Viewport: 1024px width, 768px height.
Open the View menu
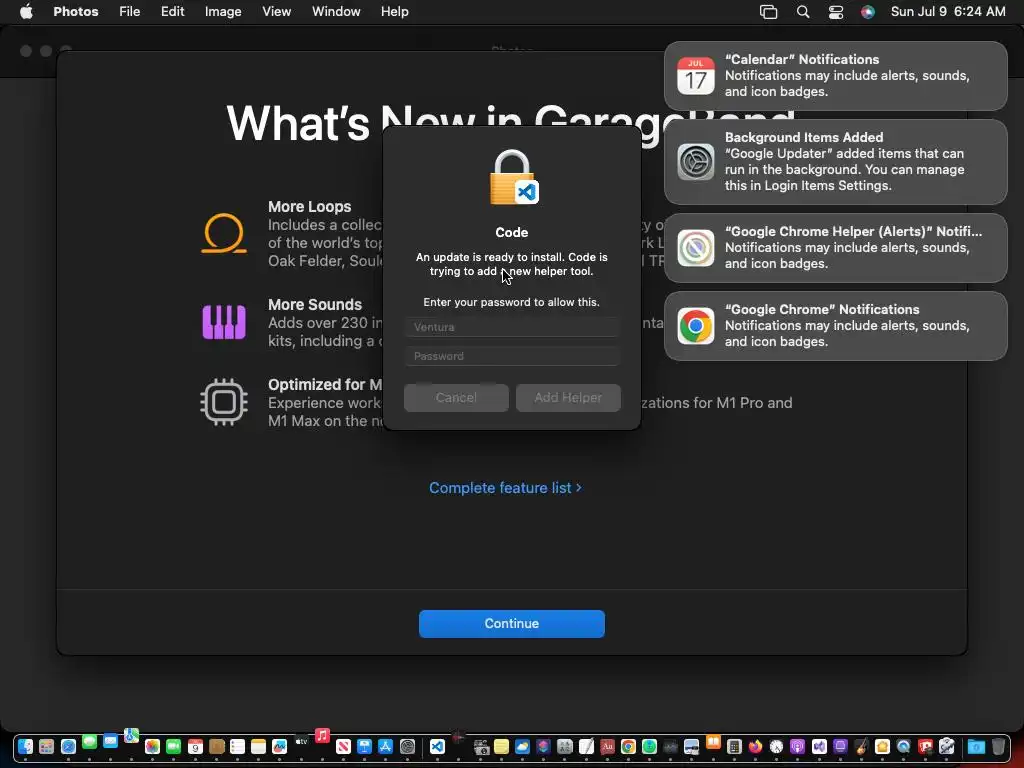pyautogui.click(x=276, y=12)
